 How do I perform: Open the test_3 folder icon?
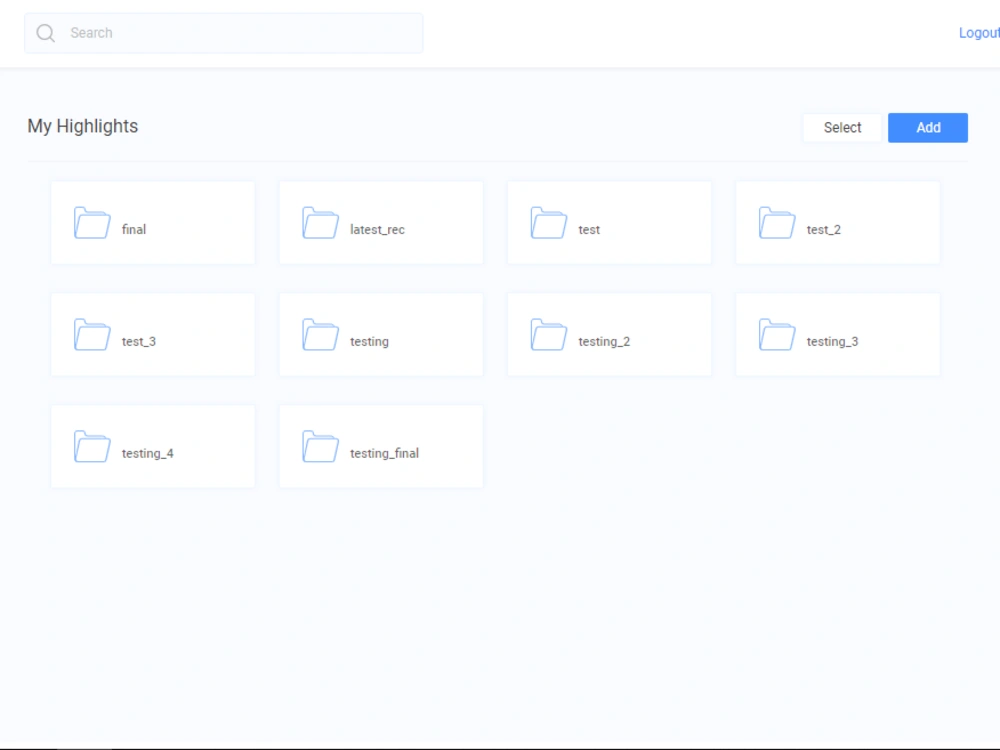coord(92,335)
